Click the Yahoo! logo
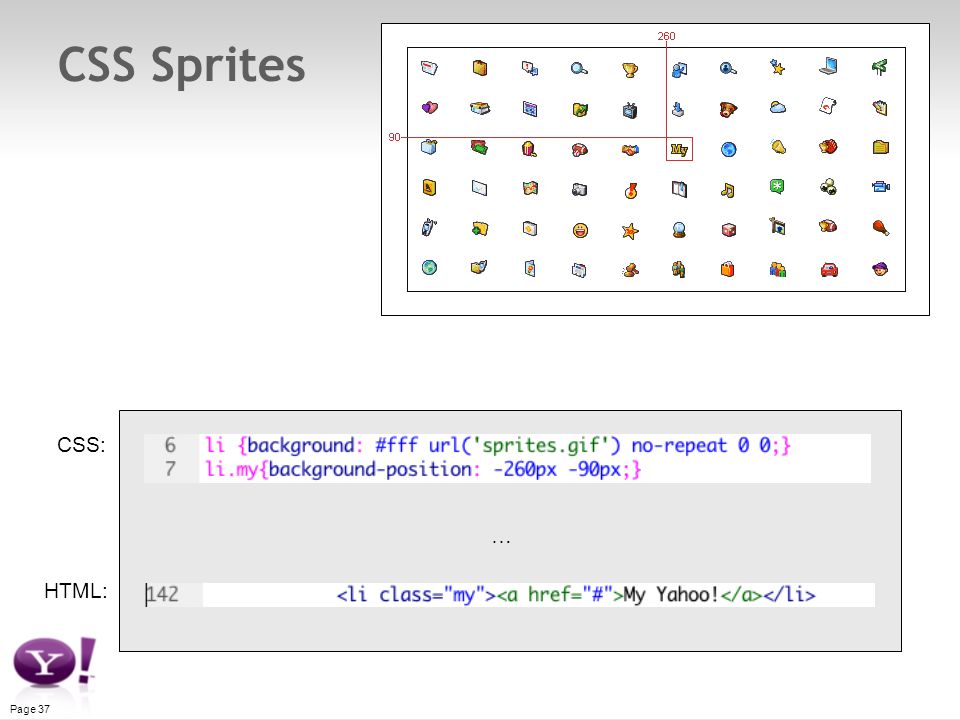This screenshot has height=720, width=960. pos(54,661)
